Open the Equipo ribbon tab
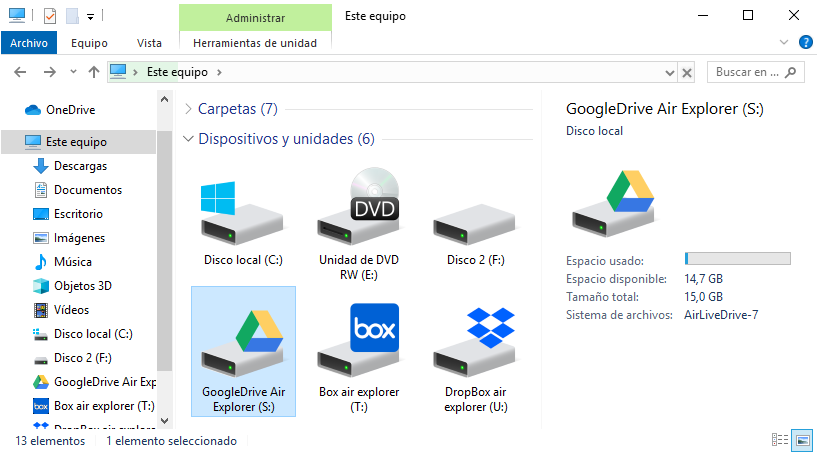The image size is (818, 453). 89,43
